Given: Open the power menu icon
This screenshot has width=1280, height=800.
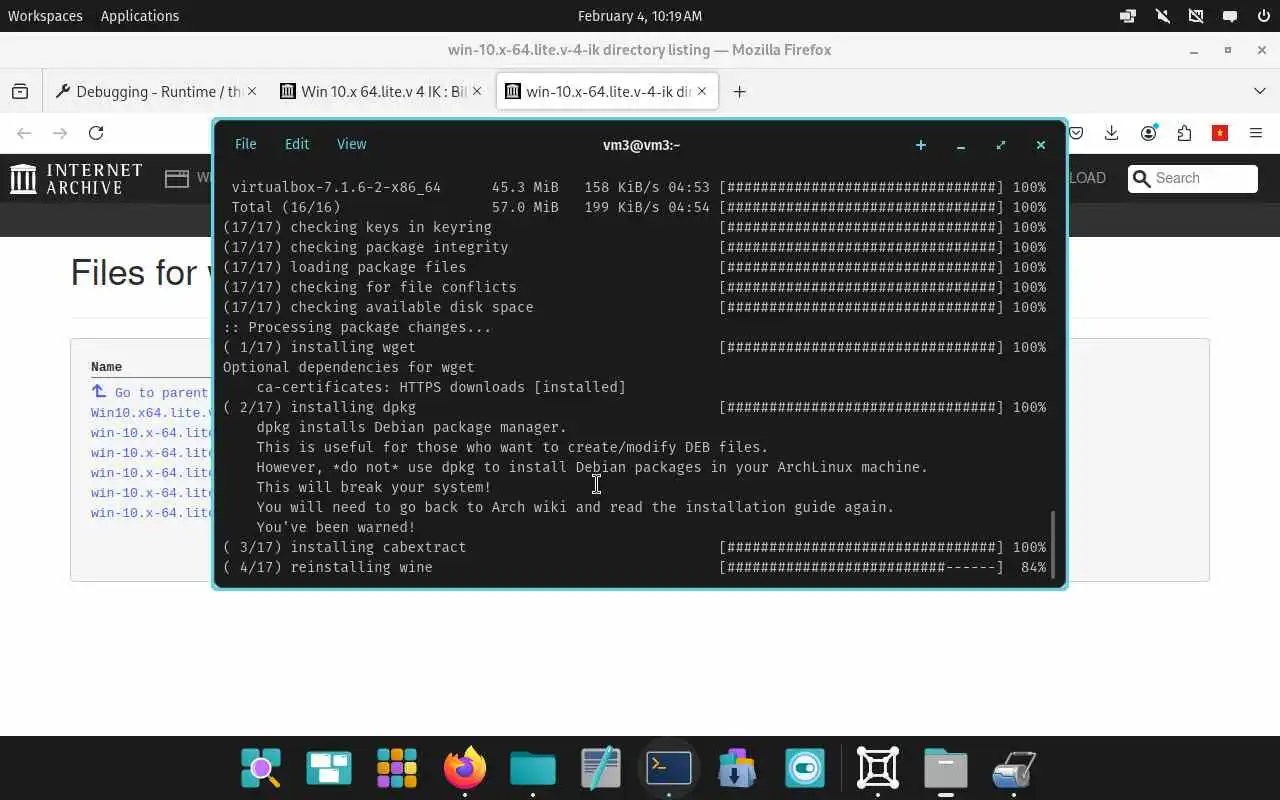Looking at the screenshot, I should (x=1263, y=16).
